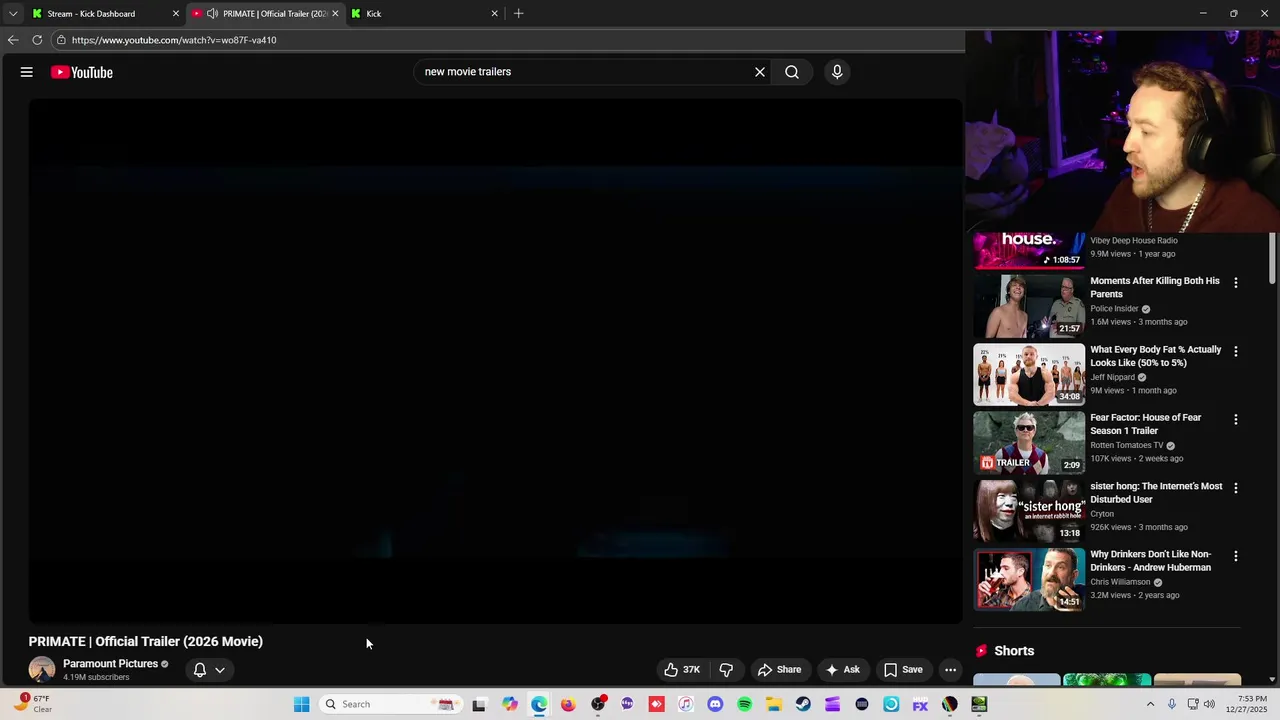Image resolution: width=1280 pixels, height=720 pixels.
Task: Click the Rotten Tomatoes TV channel name
Action: point(1127,445)
